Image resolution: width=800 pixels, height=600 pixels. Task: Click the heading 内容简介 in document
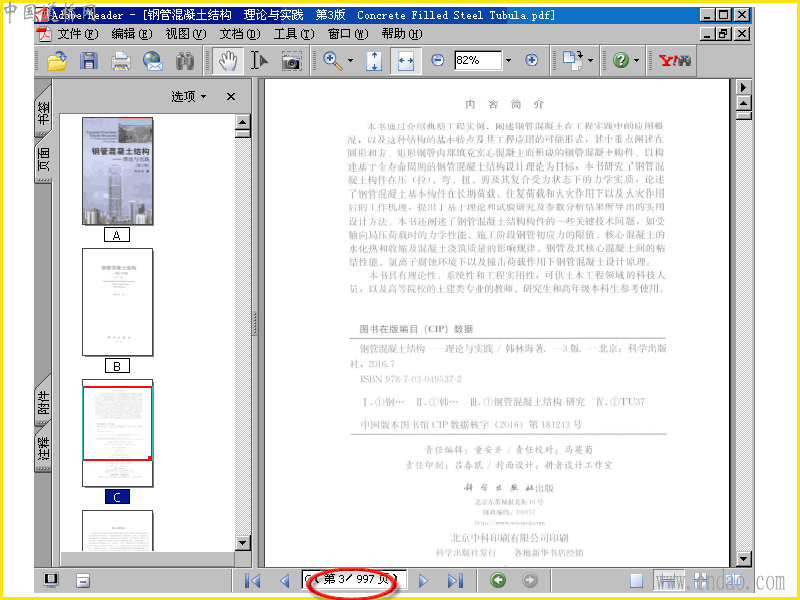(x=505, y=105)
